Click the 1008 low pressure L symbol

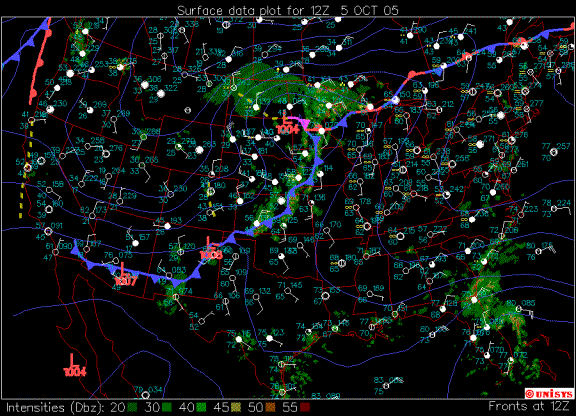(x=209, y=243)
